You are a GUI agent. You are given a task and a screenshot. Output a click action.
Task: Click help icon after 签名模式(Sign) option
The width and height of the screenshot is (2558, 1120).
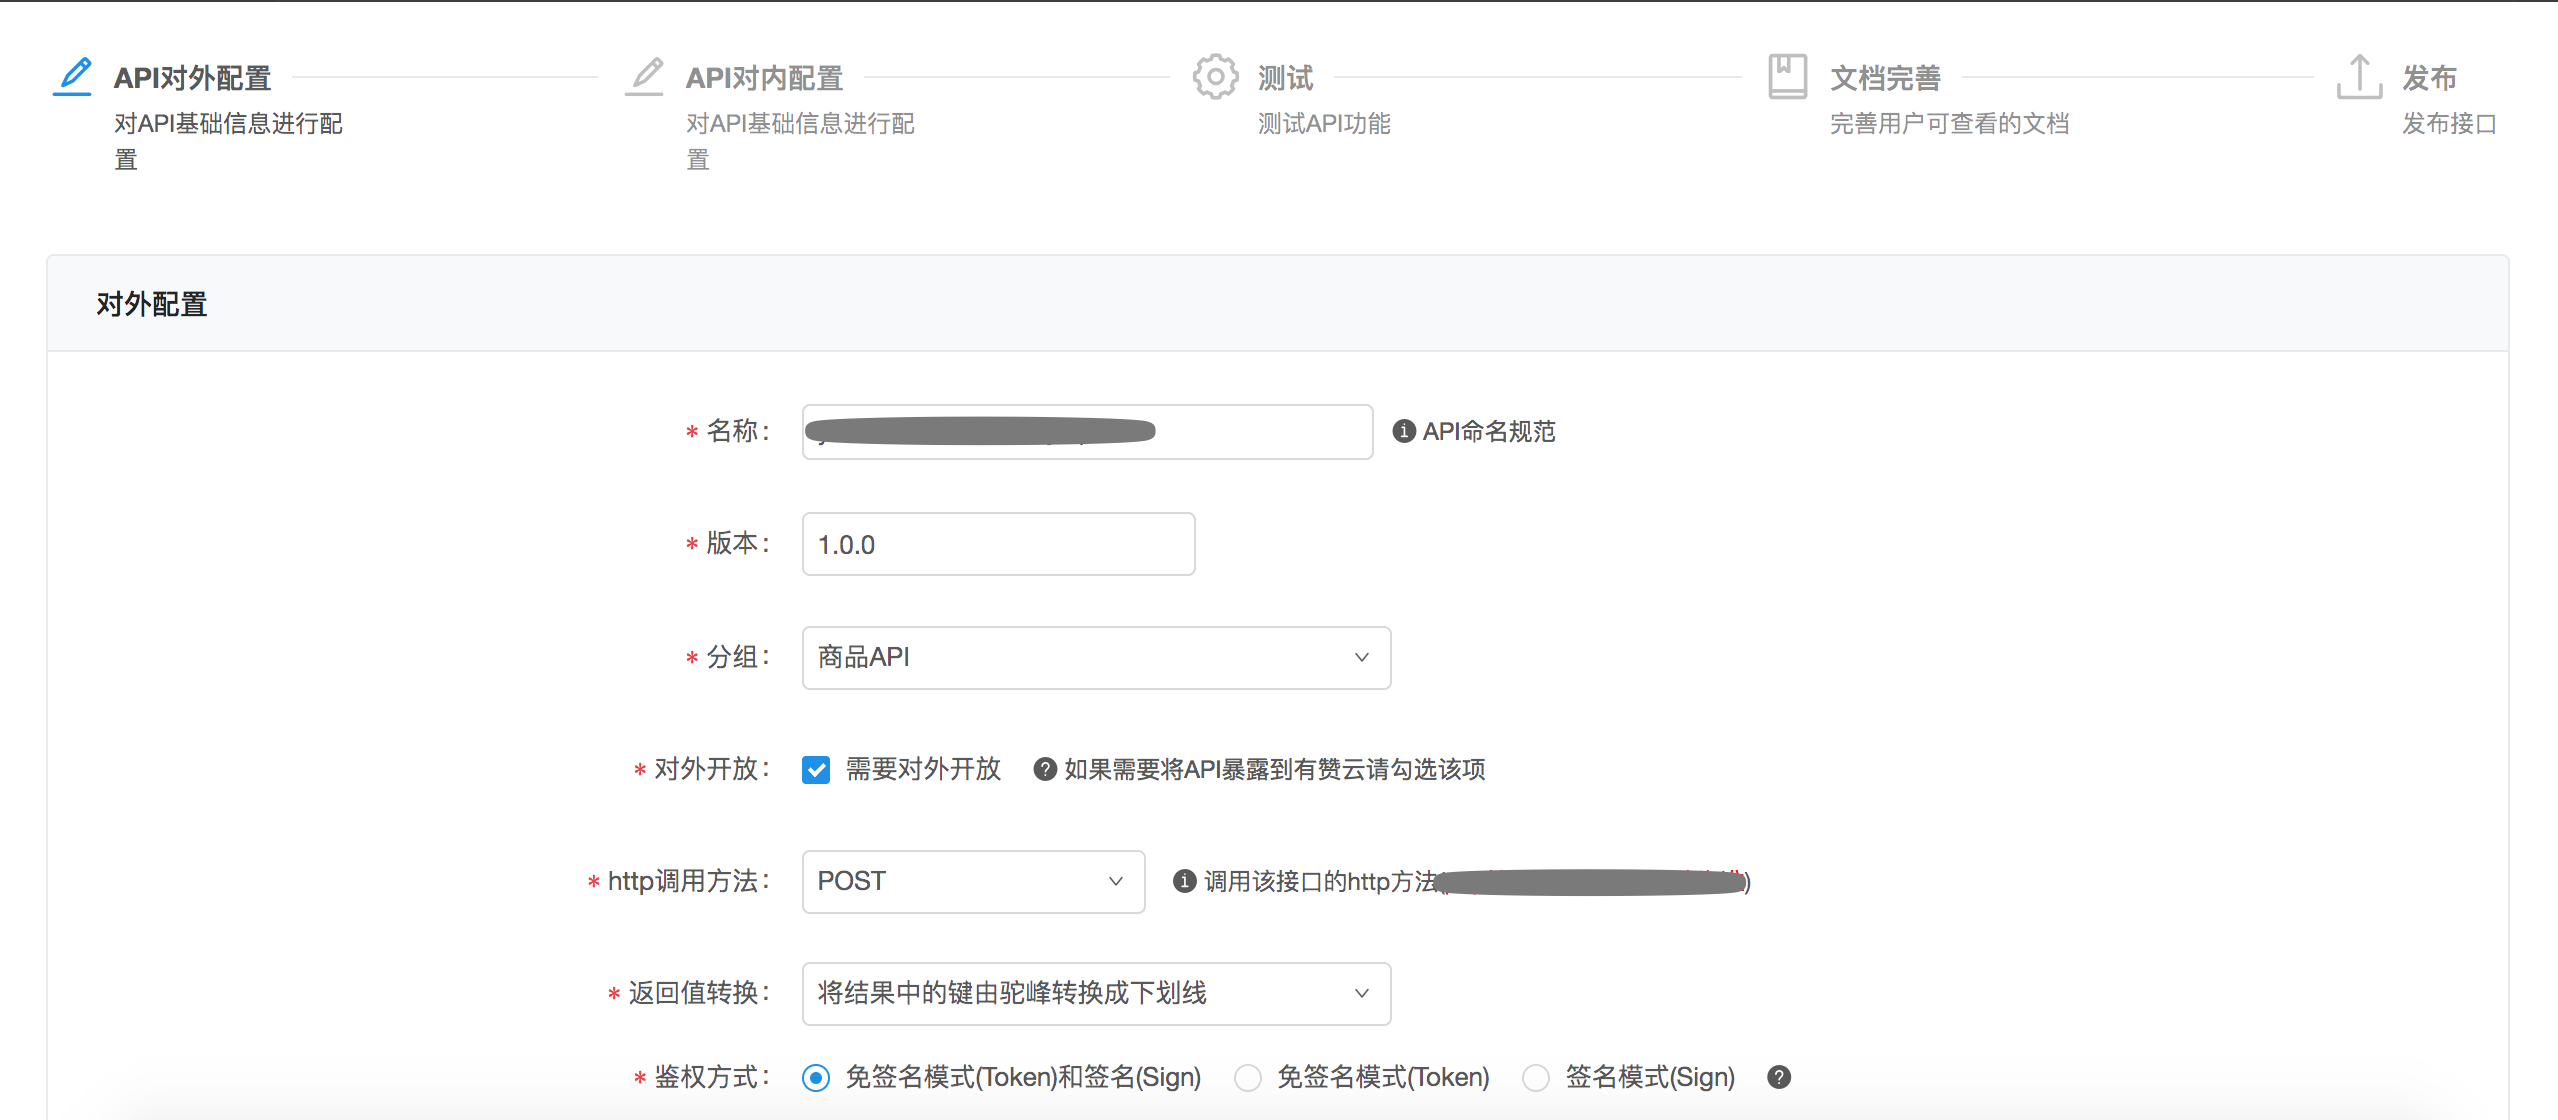(x=1779, y=1077)
